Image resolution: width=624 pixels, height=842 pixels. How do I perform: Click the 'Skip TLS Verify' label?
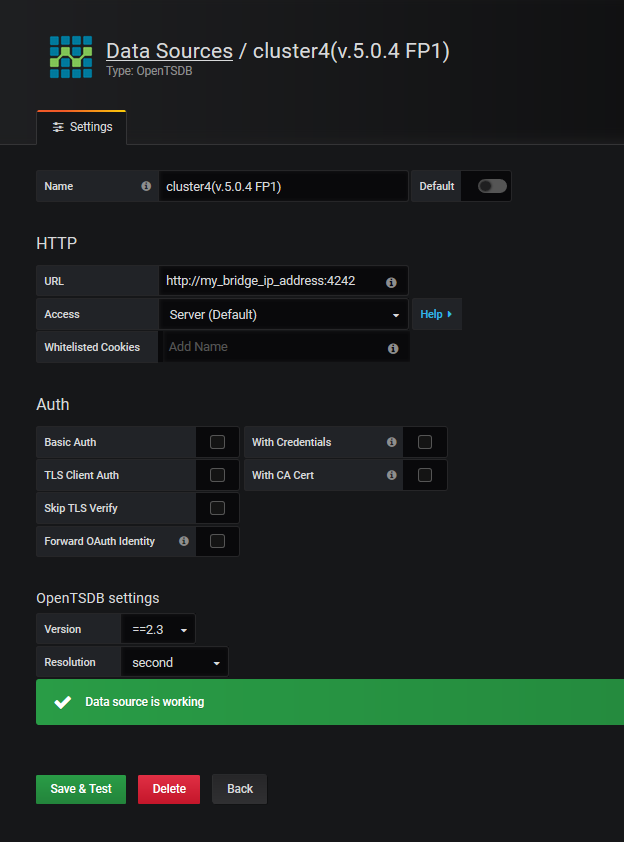(81, 508)
